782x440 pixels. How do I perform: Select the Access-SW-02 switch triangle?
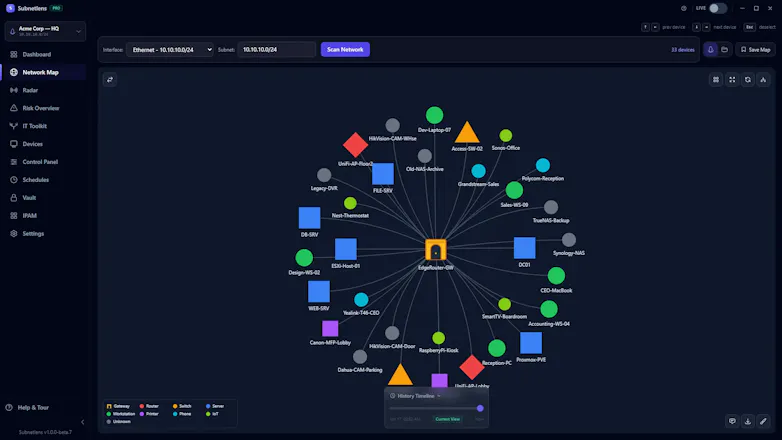tap(467, 134)
